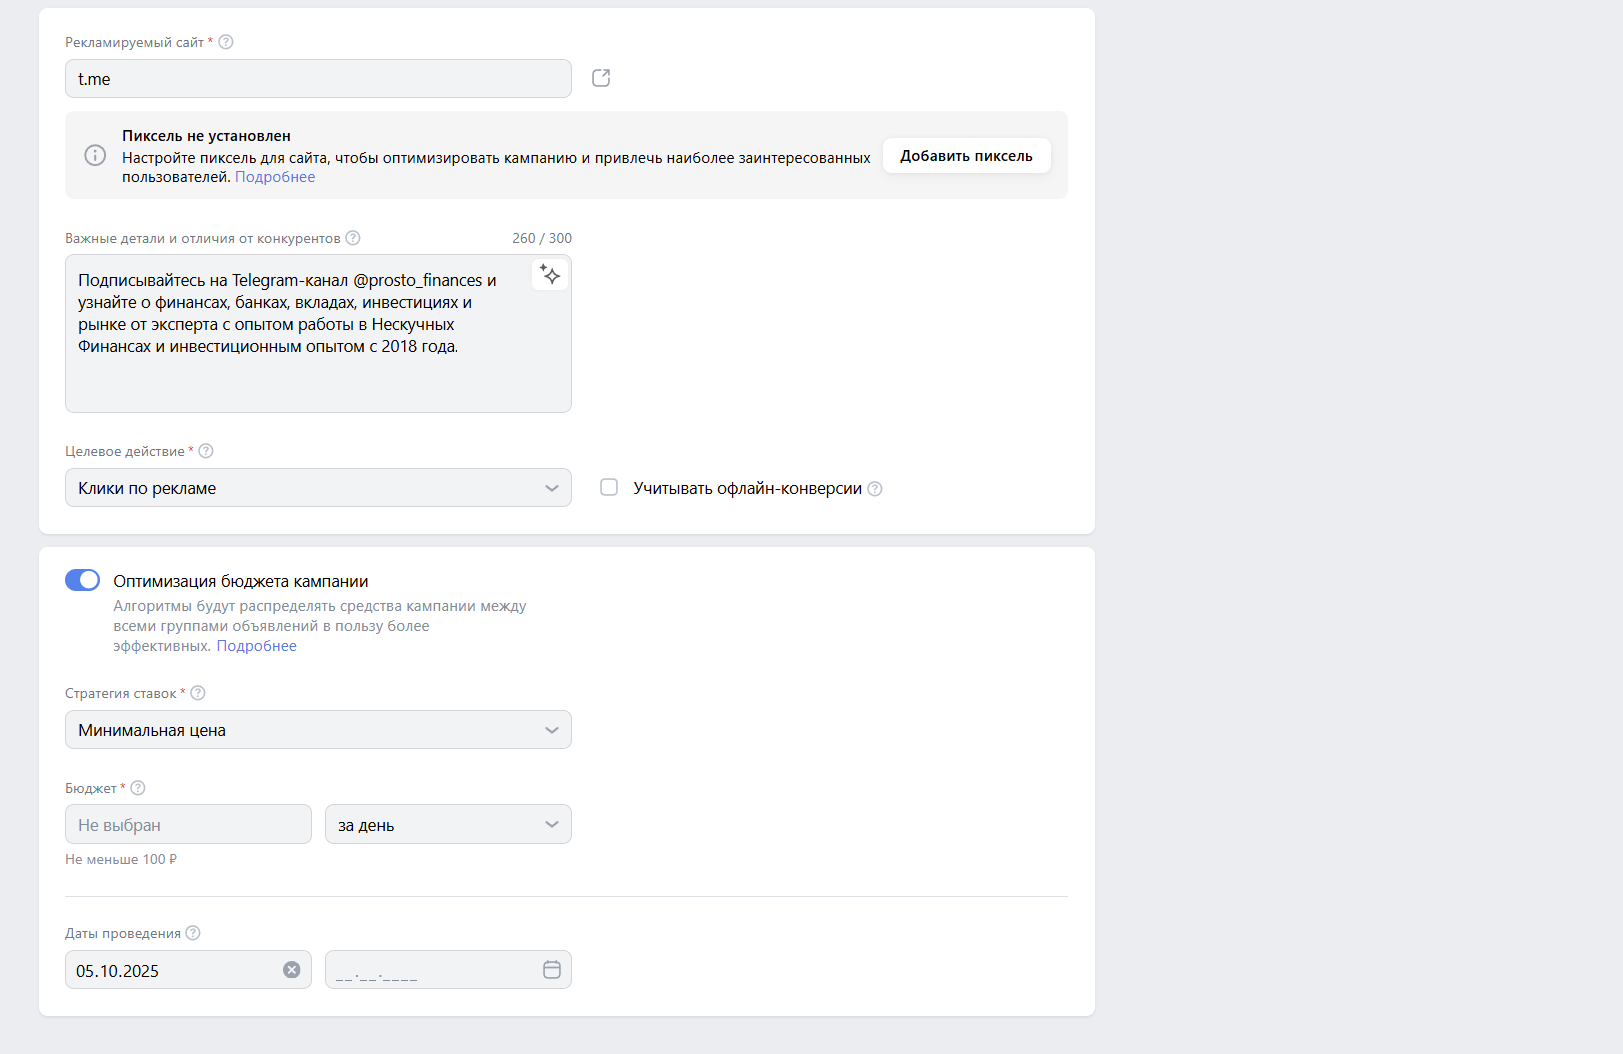Toggle Оптимизация бюджета кампании switch

click(x=83, y=581)
